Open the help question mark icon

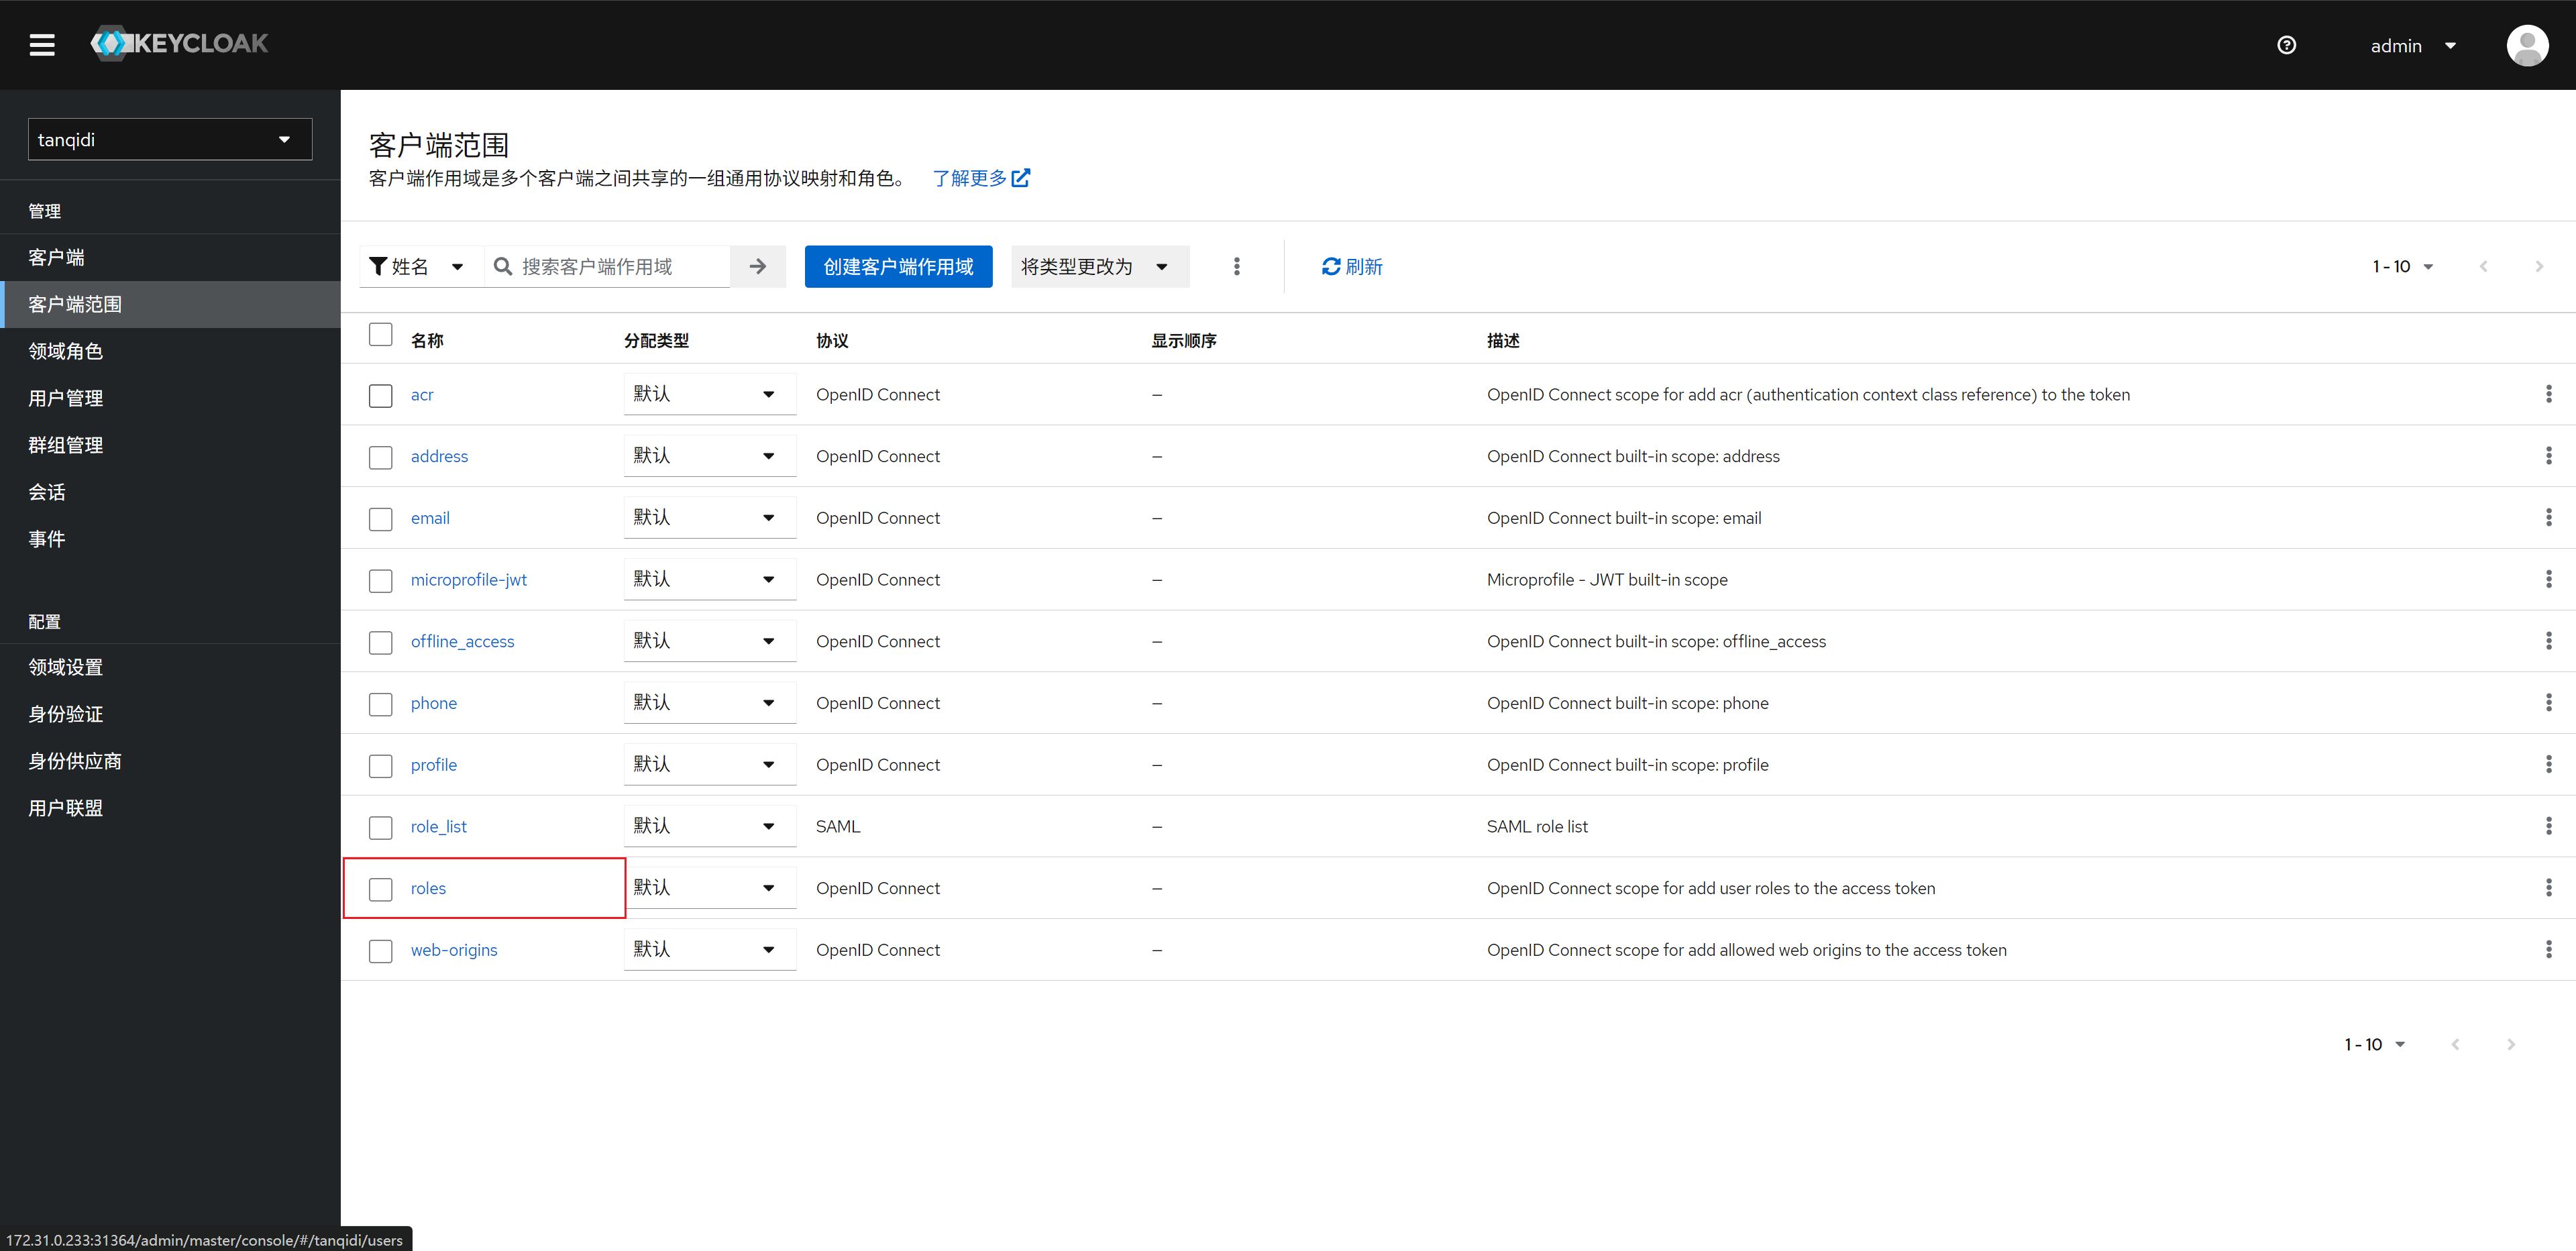[x=2286, y=45]
